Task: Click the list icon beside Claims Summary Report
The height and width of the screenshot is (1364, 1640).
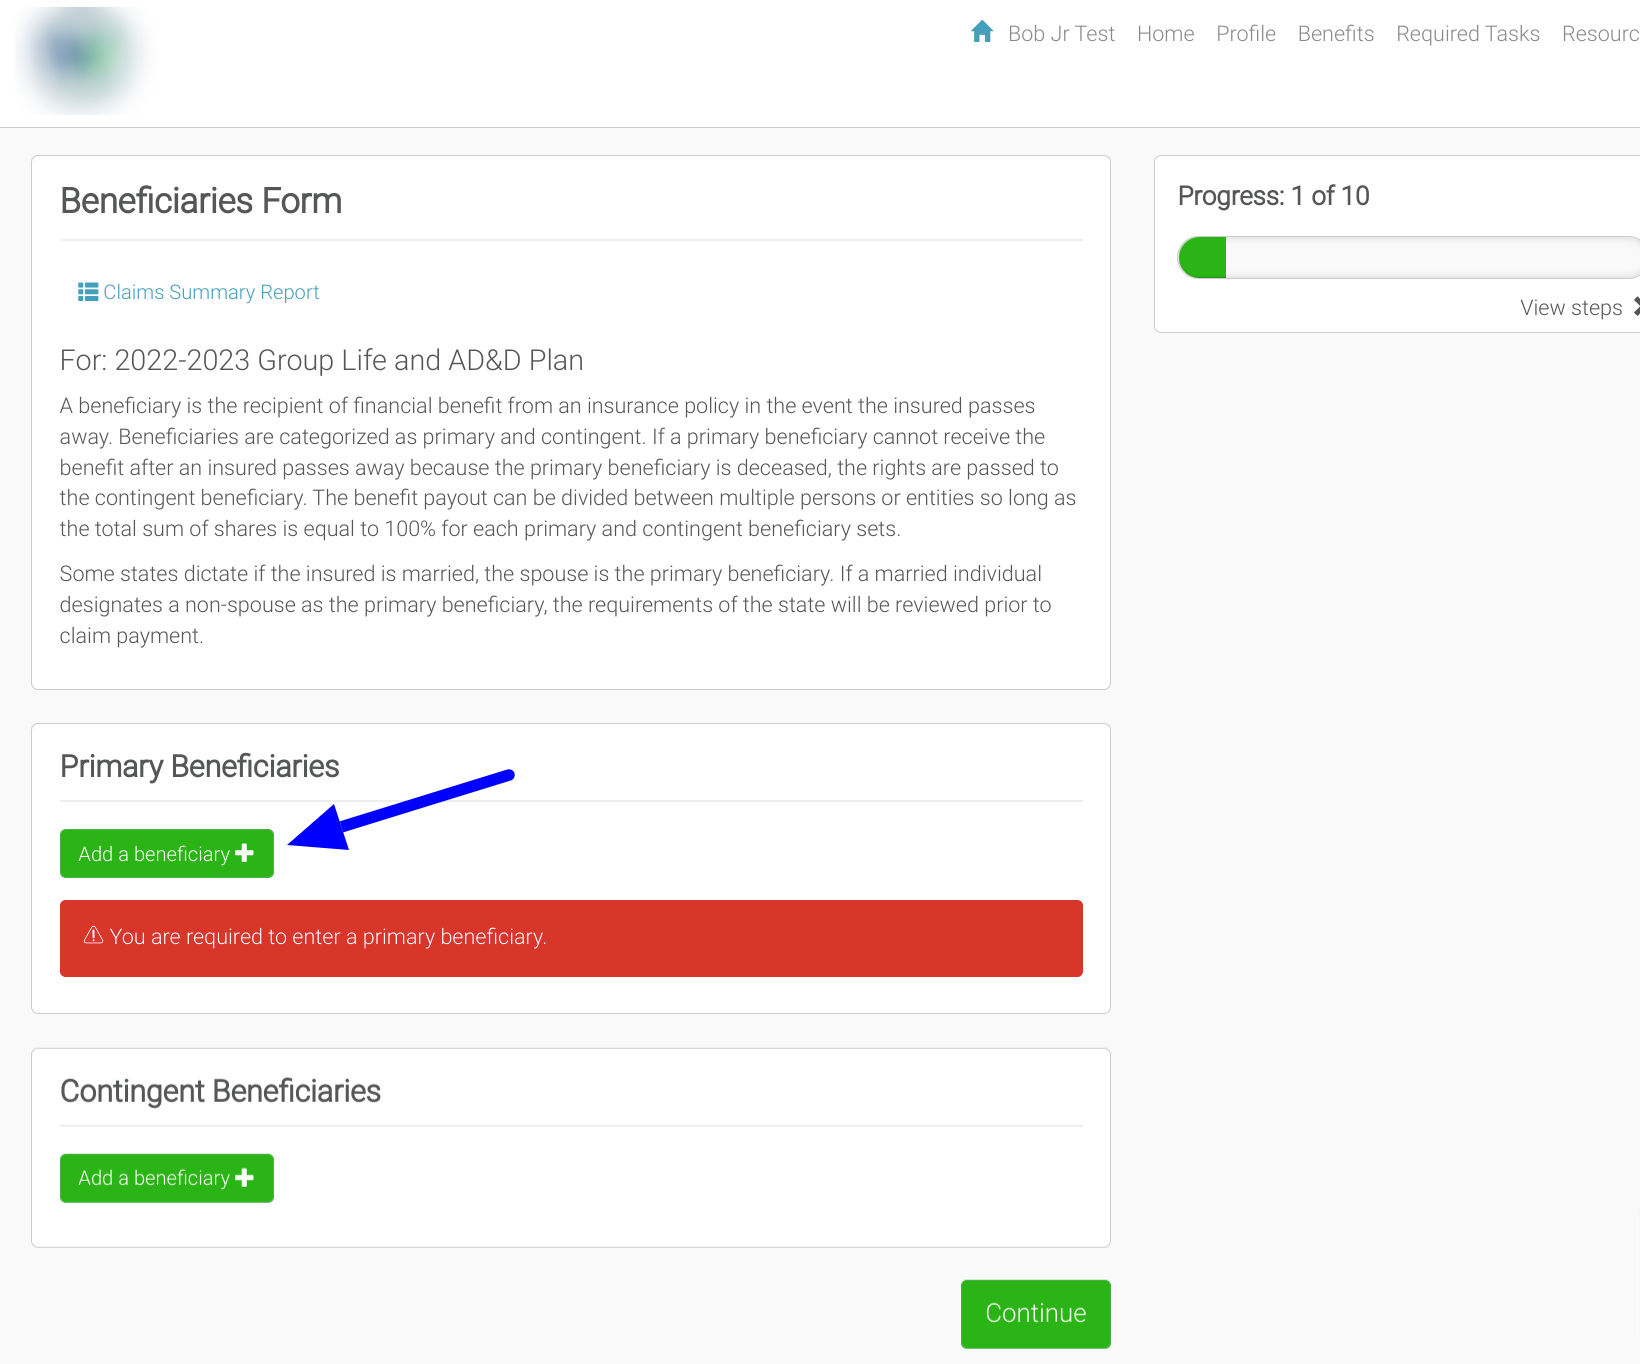Action: 88,292
